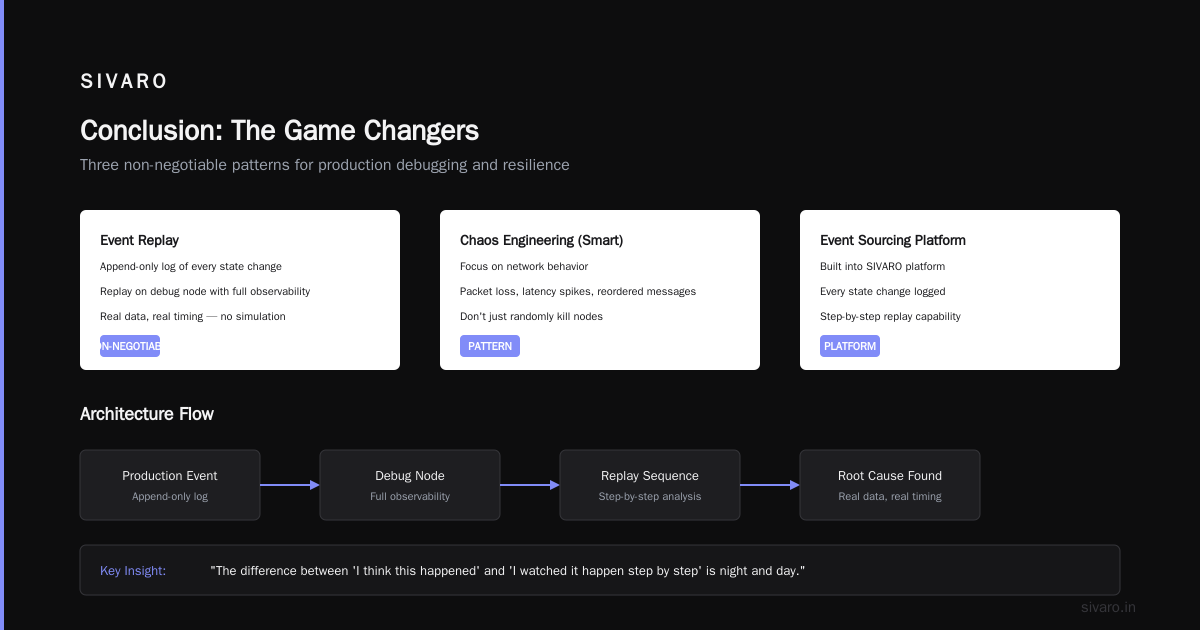The image size is (1200, 630).
Task: Click the PATTERN badge
Action: (x=490, y=346)
